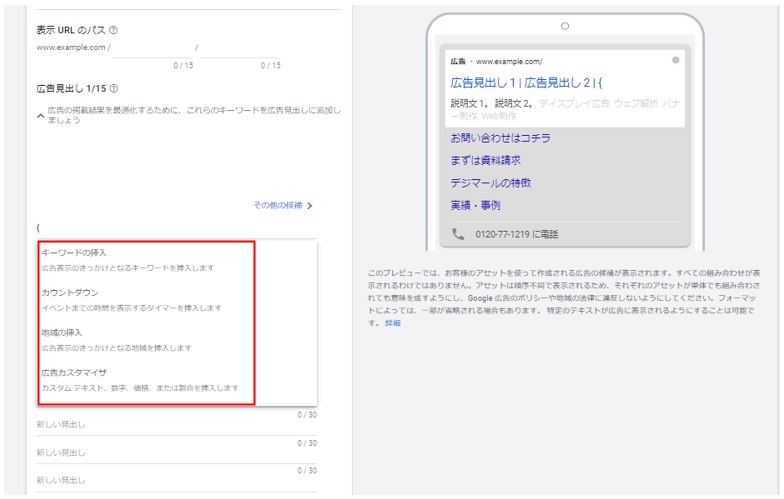The image size is (784, 499).
Task: Open その他の候補 link
Action: 278,205
